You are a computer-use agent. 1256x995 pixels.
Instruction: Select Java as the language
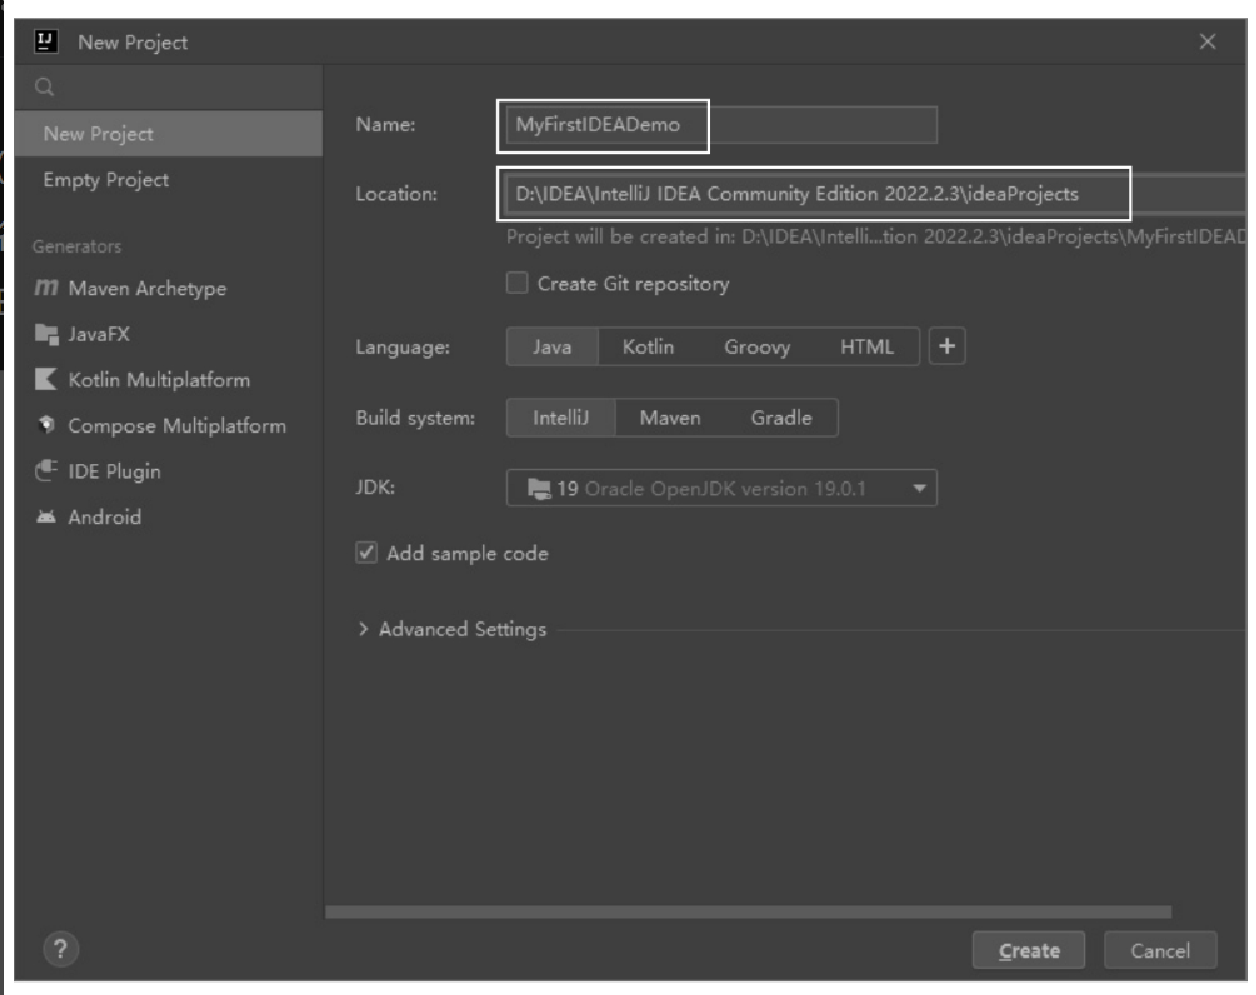tap(552, 347)
